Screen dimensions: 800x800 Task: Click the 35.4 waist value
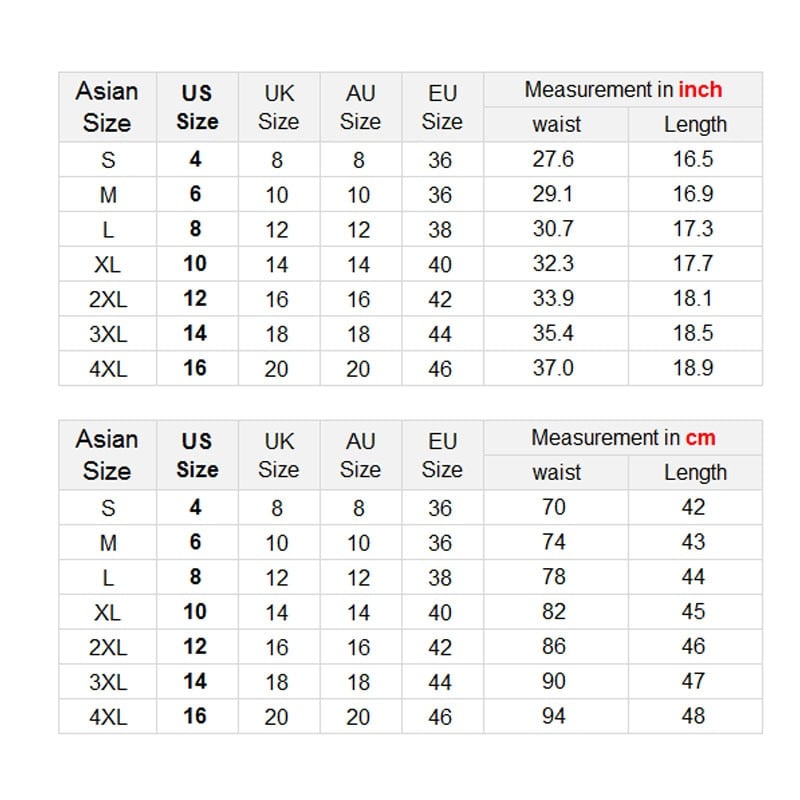coord(553,333)
